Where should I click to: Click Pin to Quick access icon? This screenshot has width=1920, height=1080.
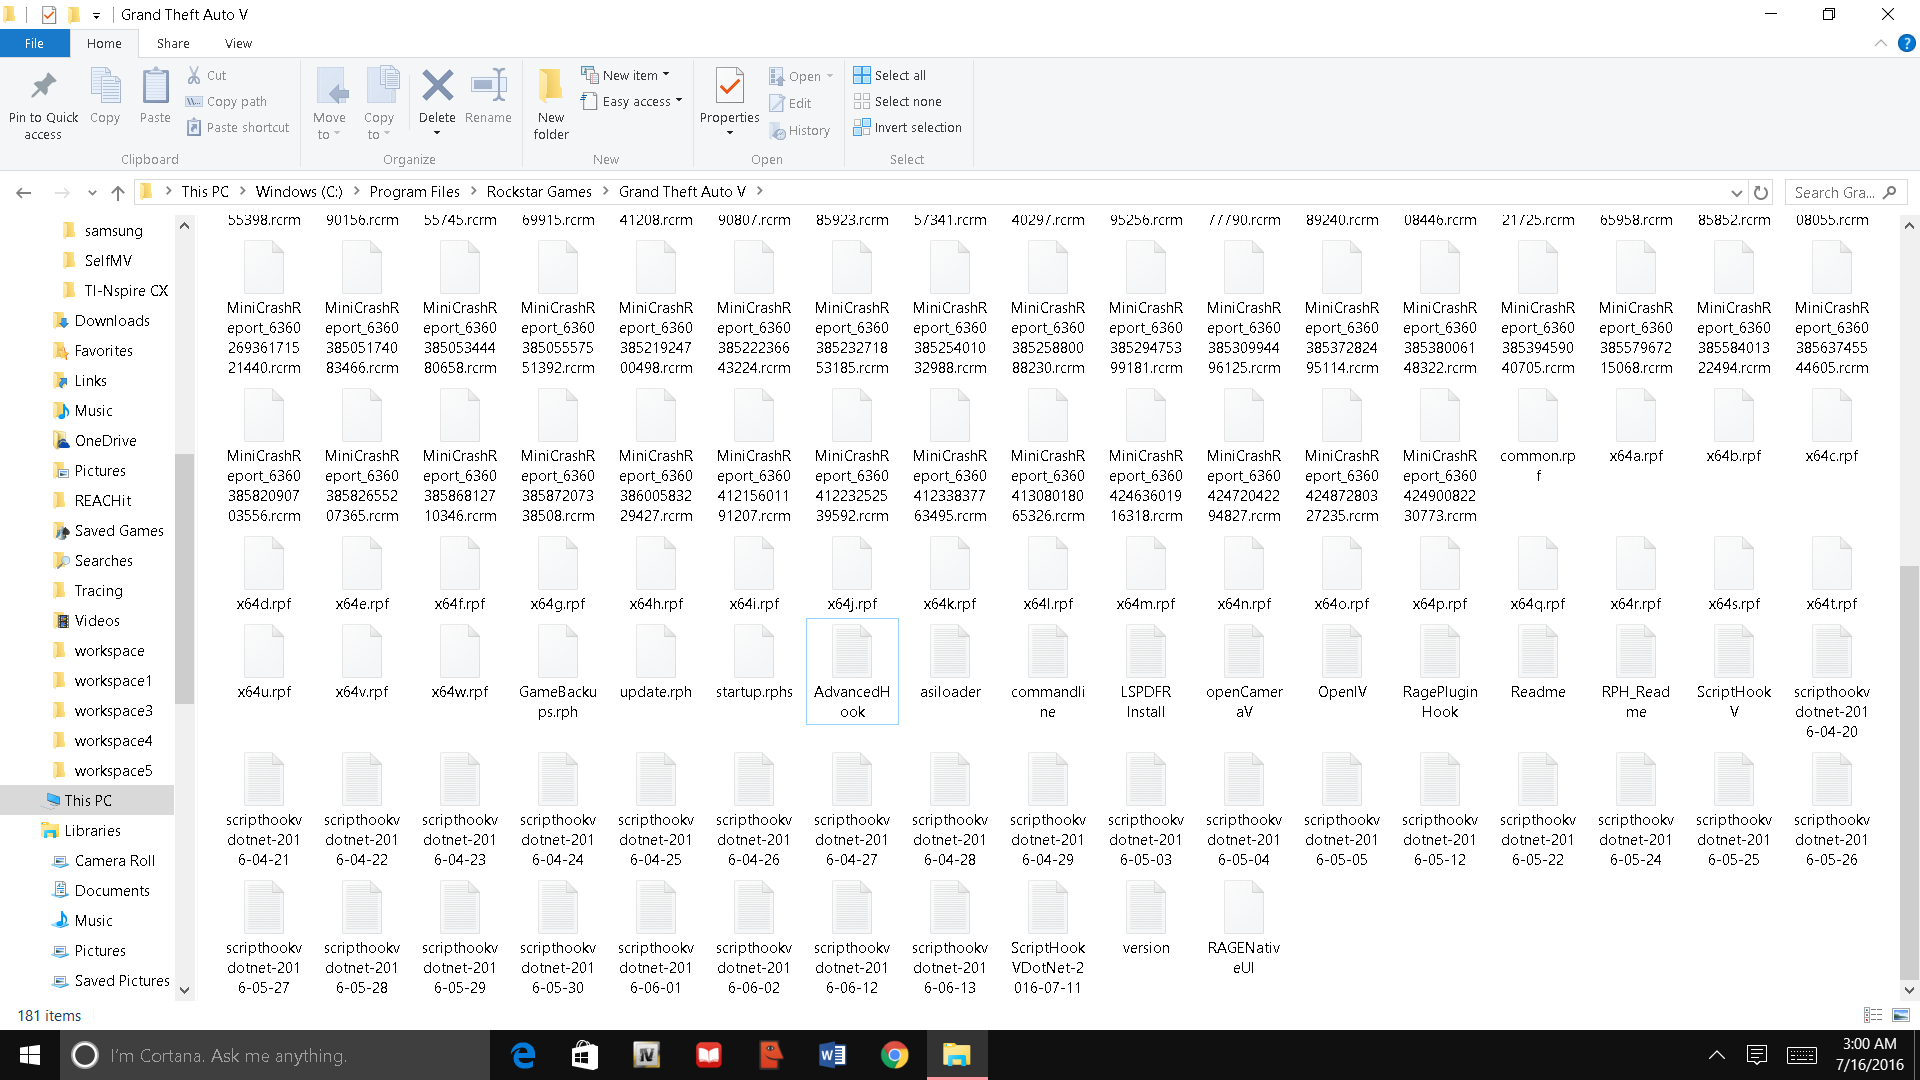coord(43,100)
